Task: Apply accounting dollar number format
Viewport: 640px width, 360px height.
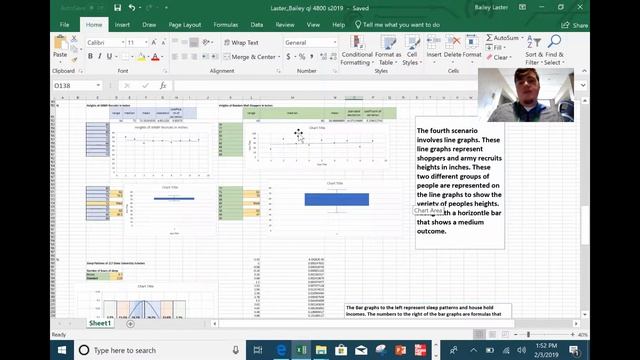Action: tap(288, 57)
